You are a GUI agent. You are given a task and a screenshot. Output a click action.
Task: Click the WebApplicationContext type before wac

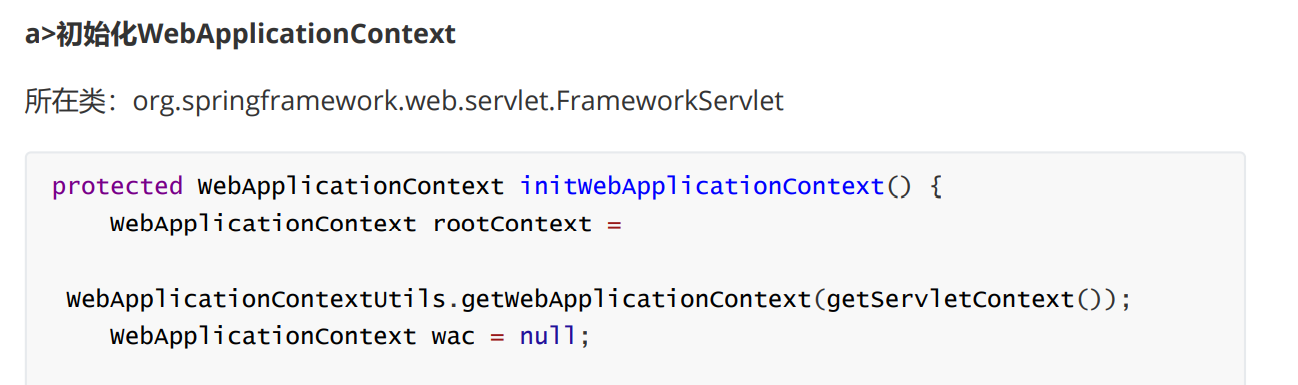point(263,336)
